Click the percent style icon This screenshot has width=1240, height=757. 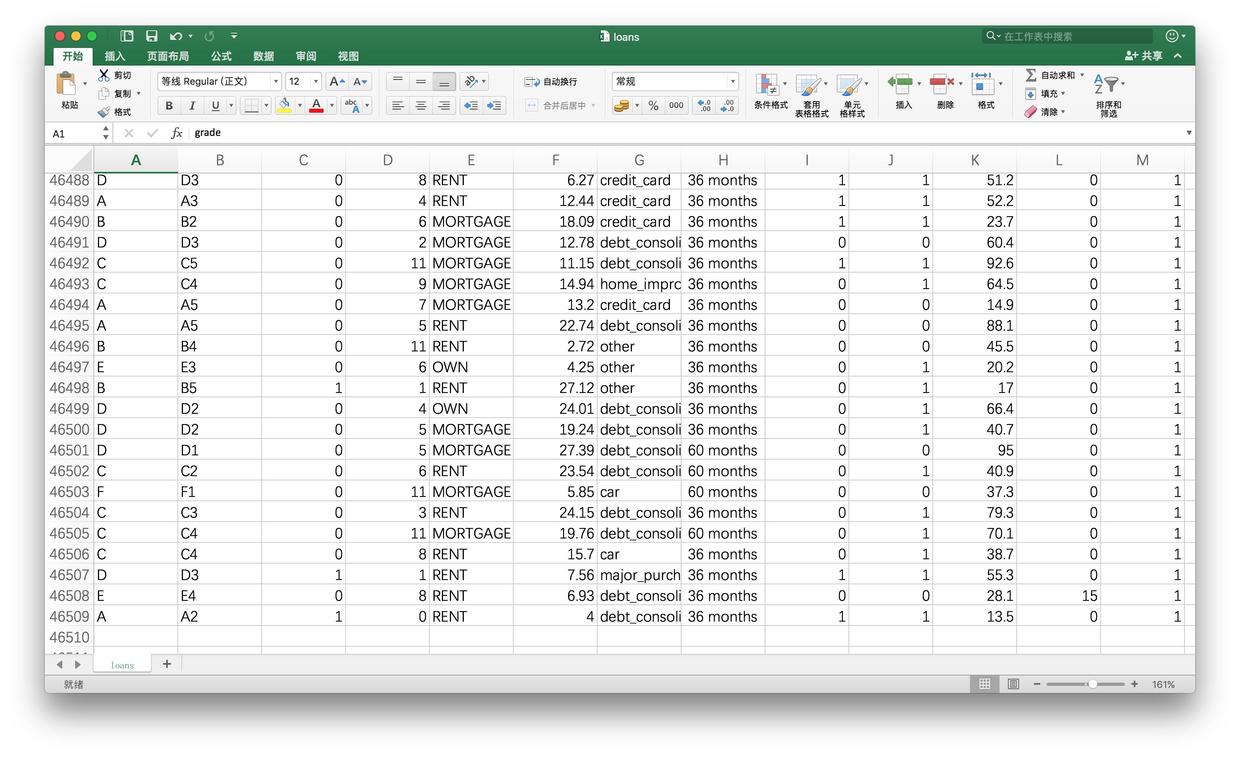pos(653,106)
